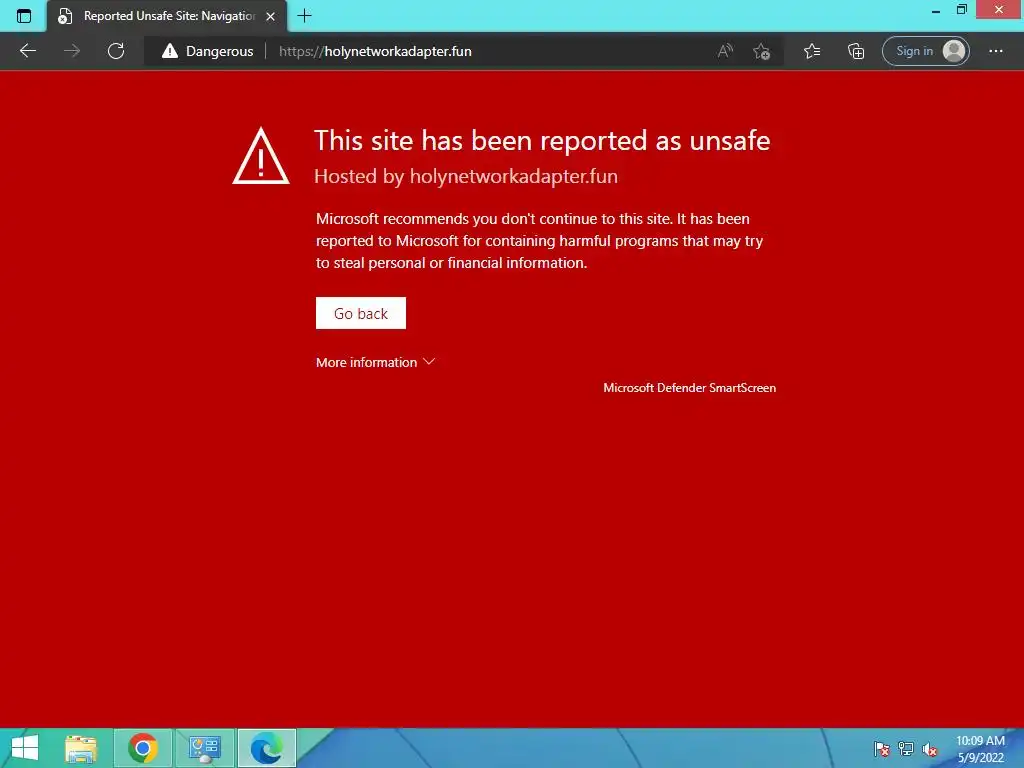Click the browser Back arrow
The image size is (1024, 768).
click(x=27, y=51)
